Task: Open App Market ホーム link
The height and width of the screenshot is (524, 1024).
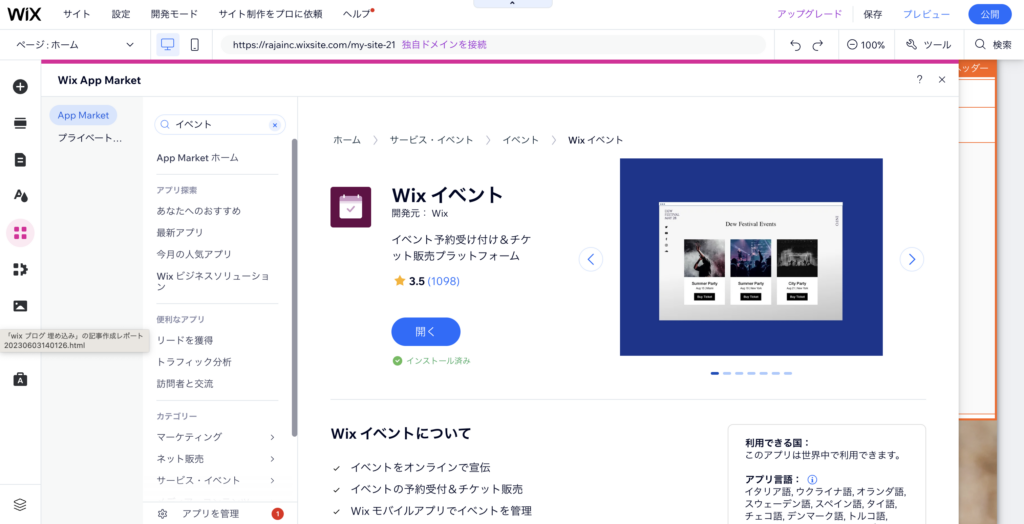Action: (x=197, y=157)
